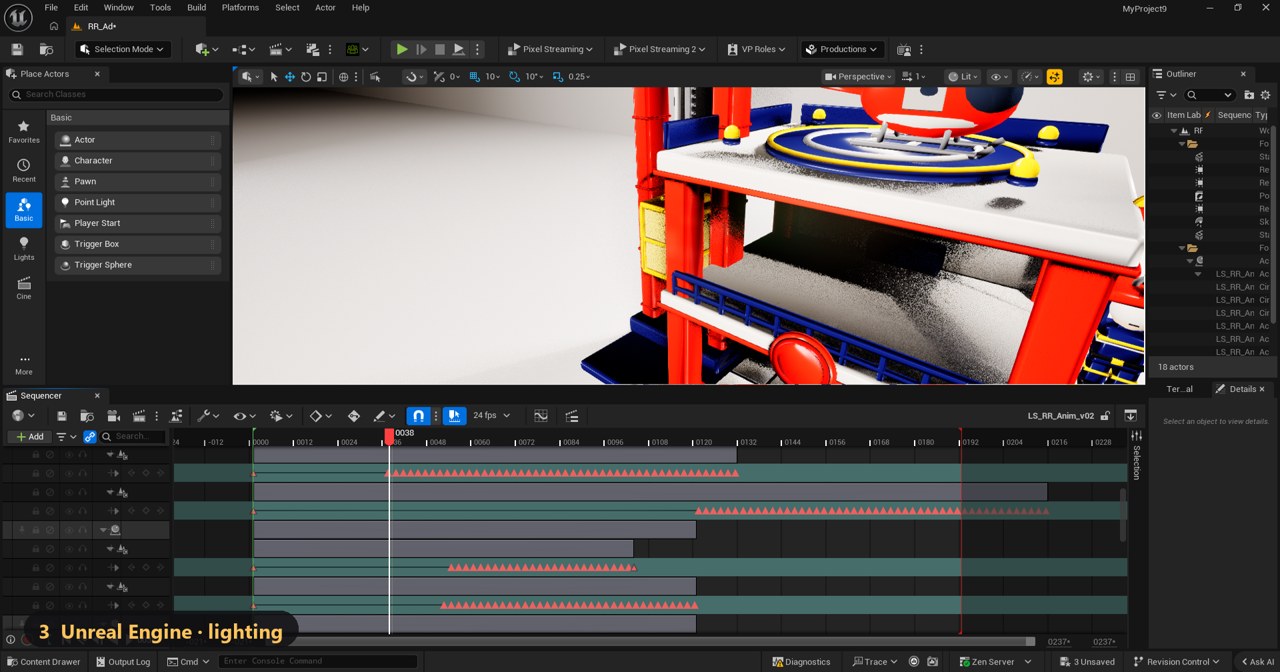This screenshot has width=1280, height=672.
Task: Click the red playhead marker at frame 0038
Action: click(389, 437)
